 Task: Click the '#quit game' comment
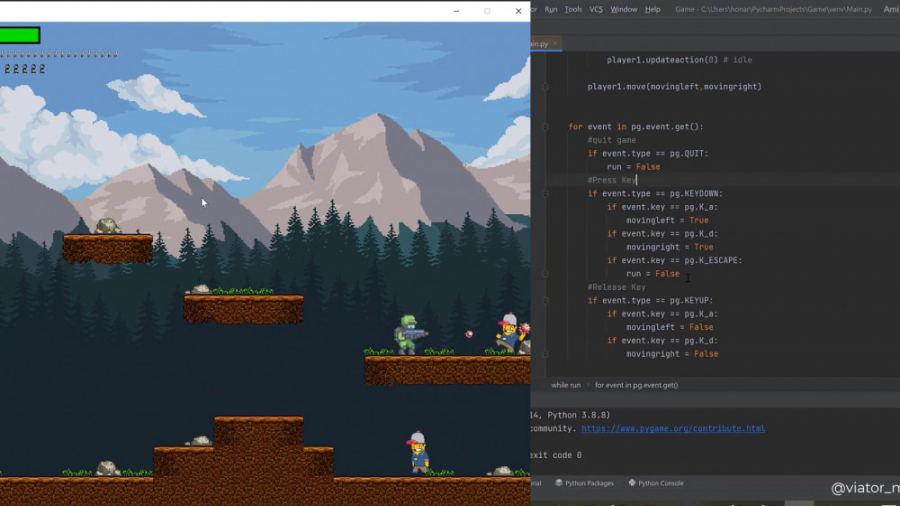point(611,140)
